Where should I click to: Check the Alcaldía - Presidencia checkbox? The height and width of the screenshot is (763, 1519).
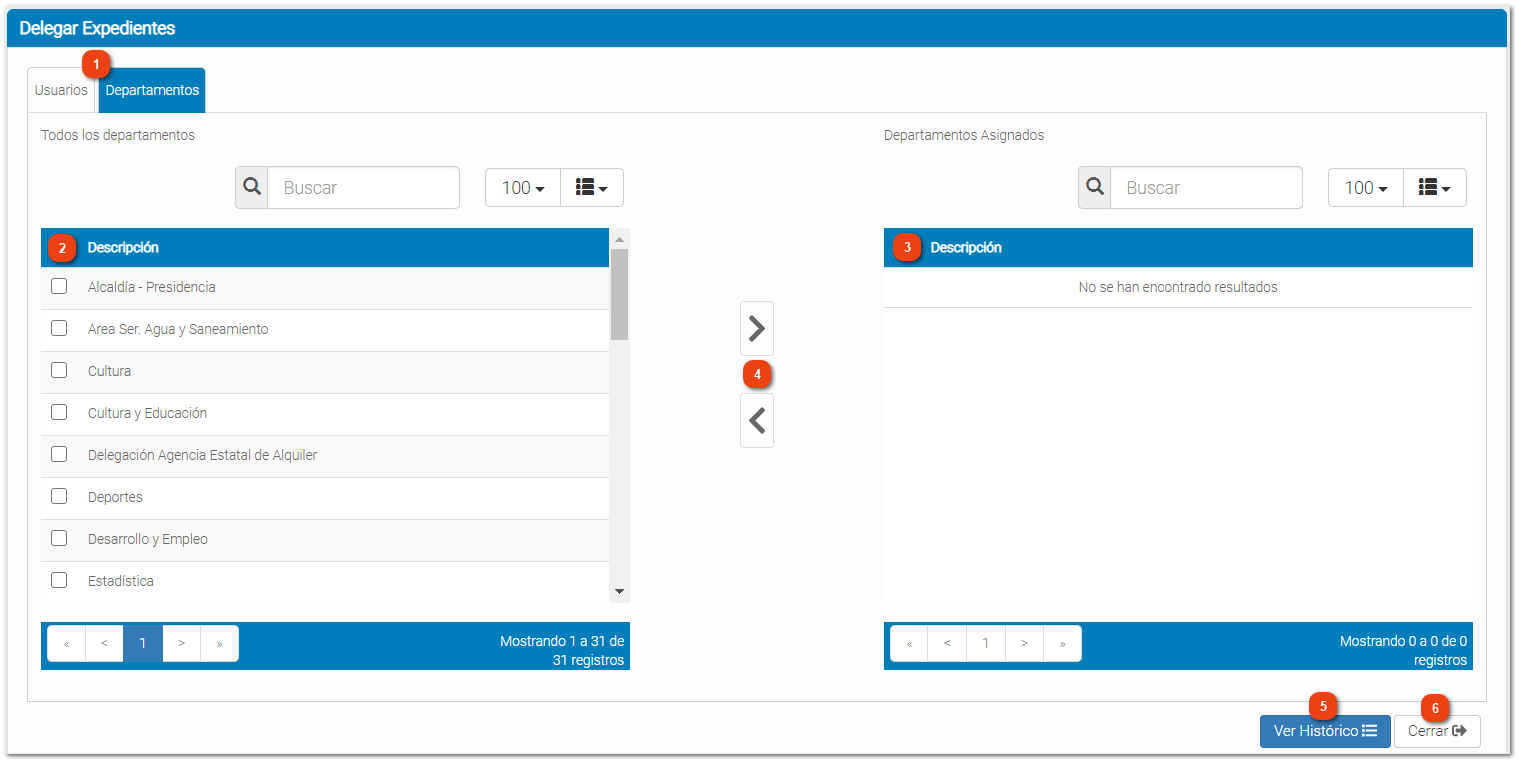click(59, 286)
